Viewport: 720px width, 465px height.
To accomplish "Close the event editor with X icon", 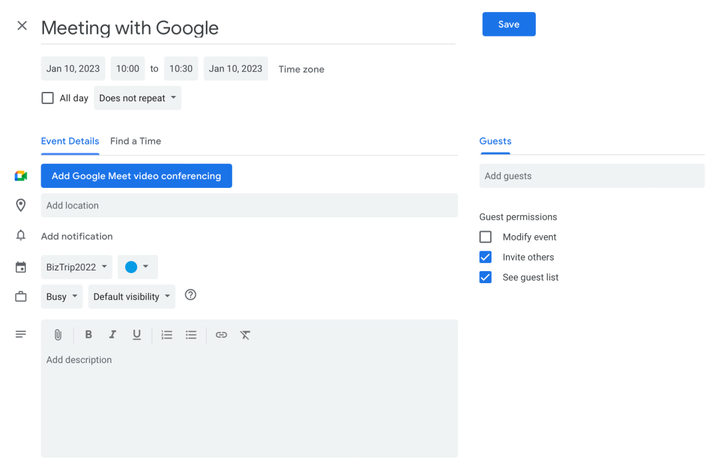I will tap(22, 26).
